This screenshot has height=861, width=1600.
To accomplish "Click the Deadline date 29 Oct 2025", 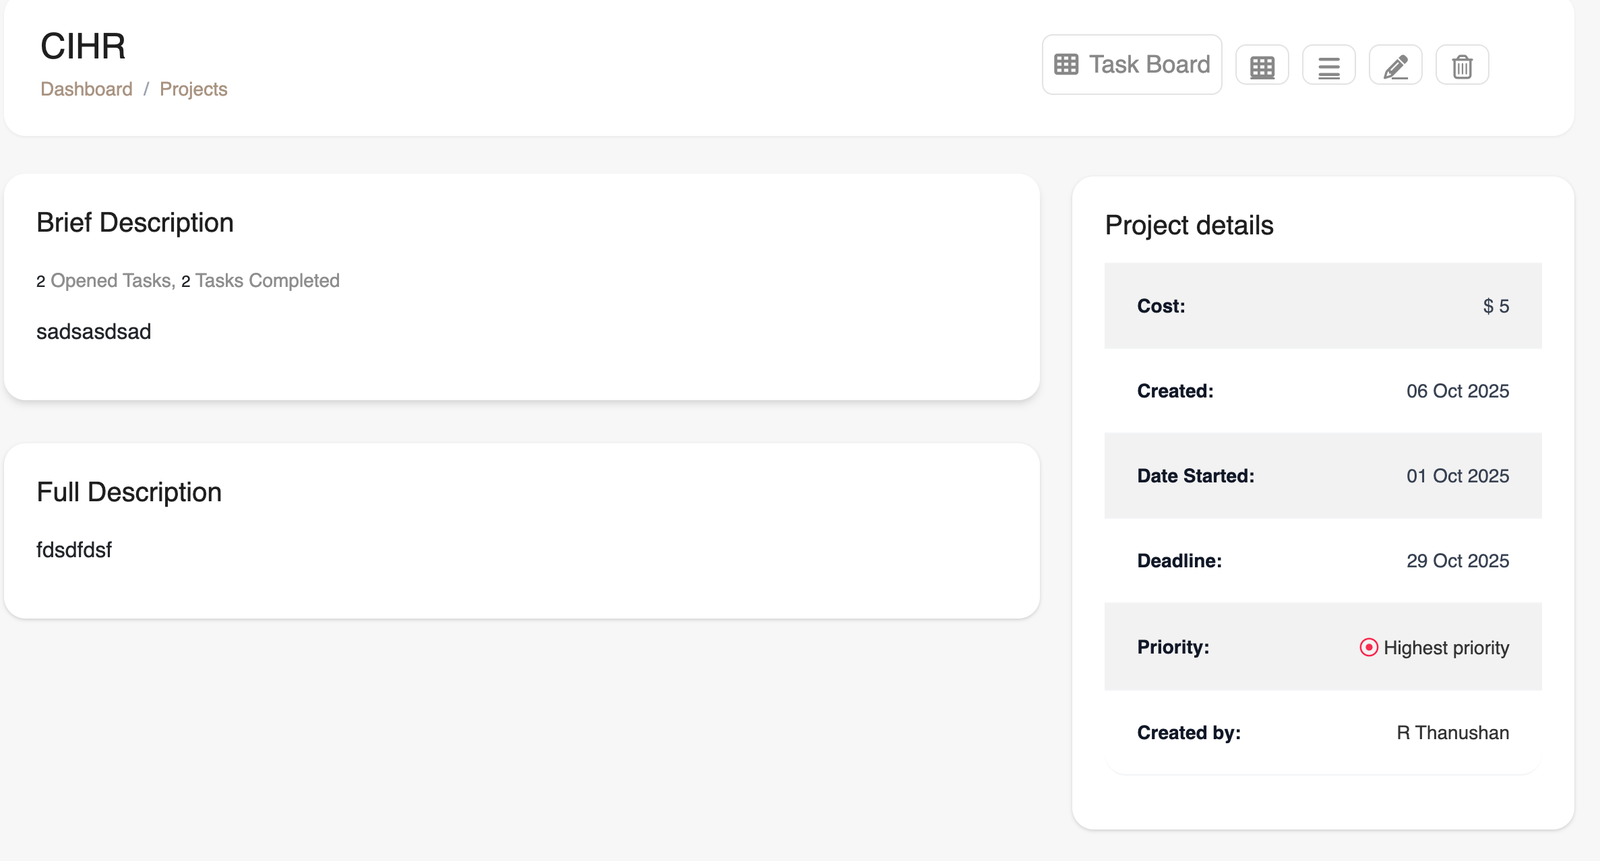I will pos(1457,561).
